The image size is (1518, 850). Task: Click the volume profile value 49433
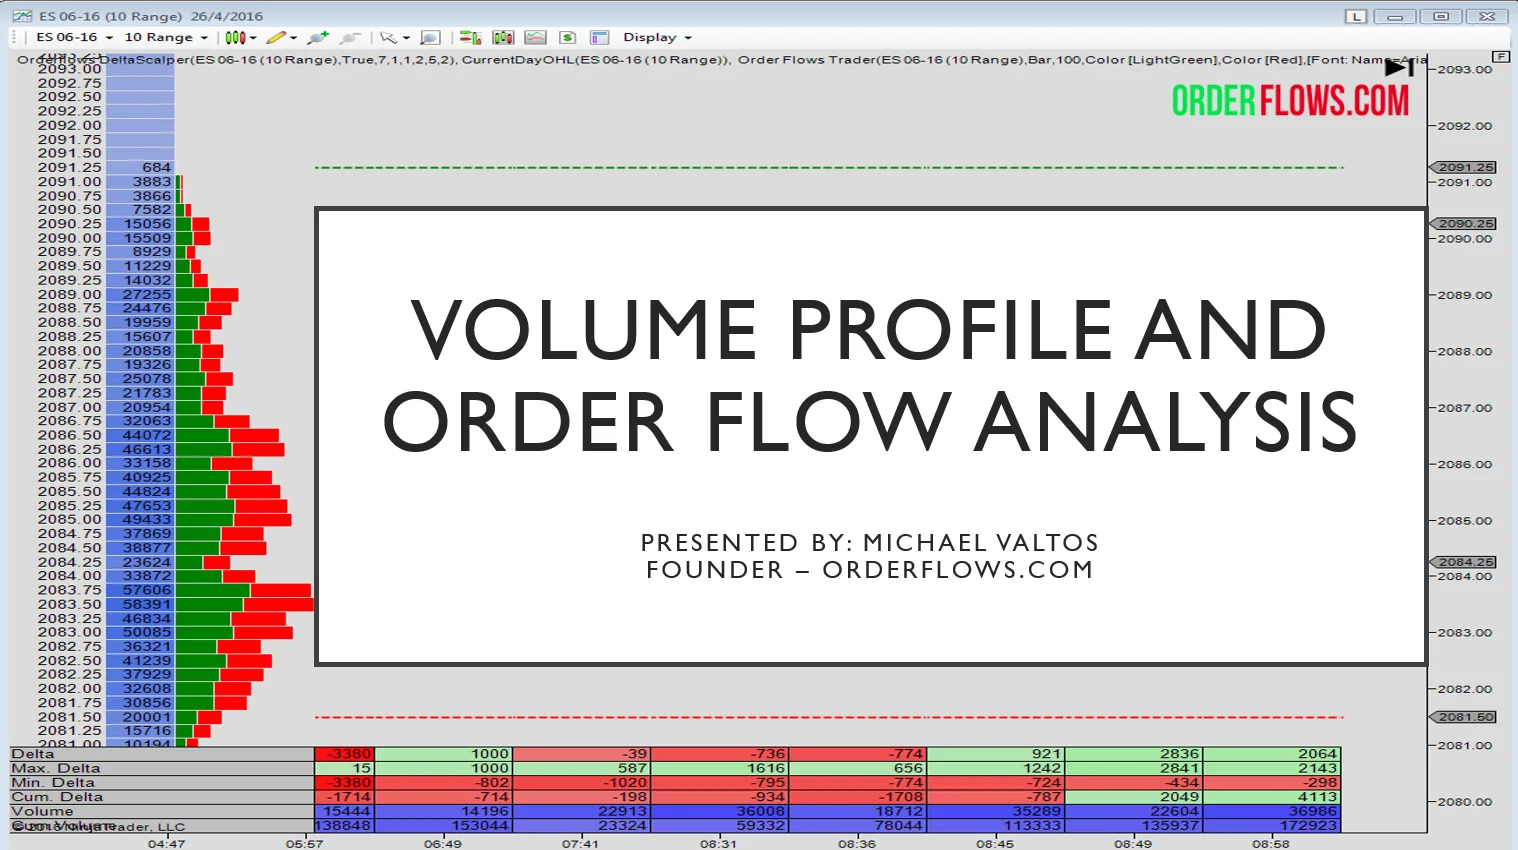(x=147, y=520)
